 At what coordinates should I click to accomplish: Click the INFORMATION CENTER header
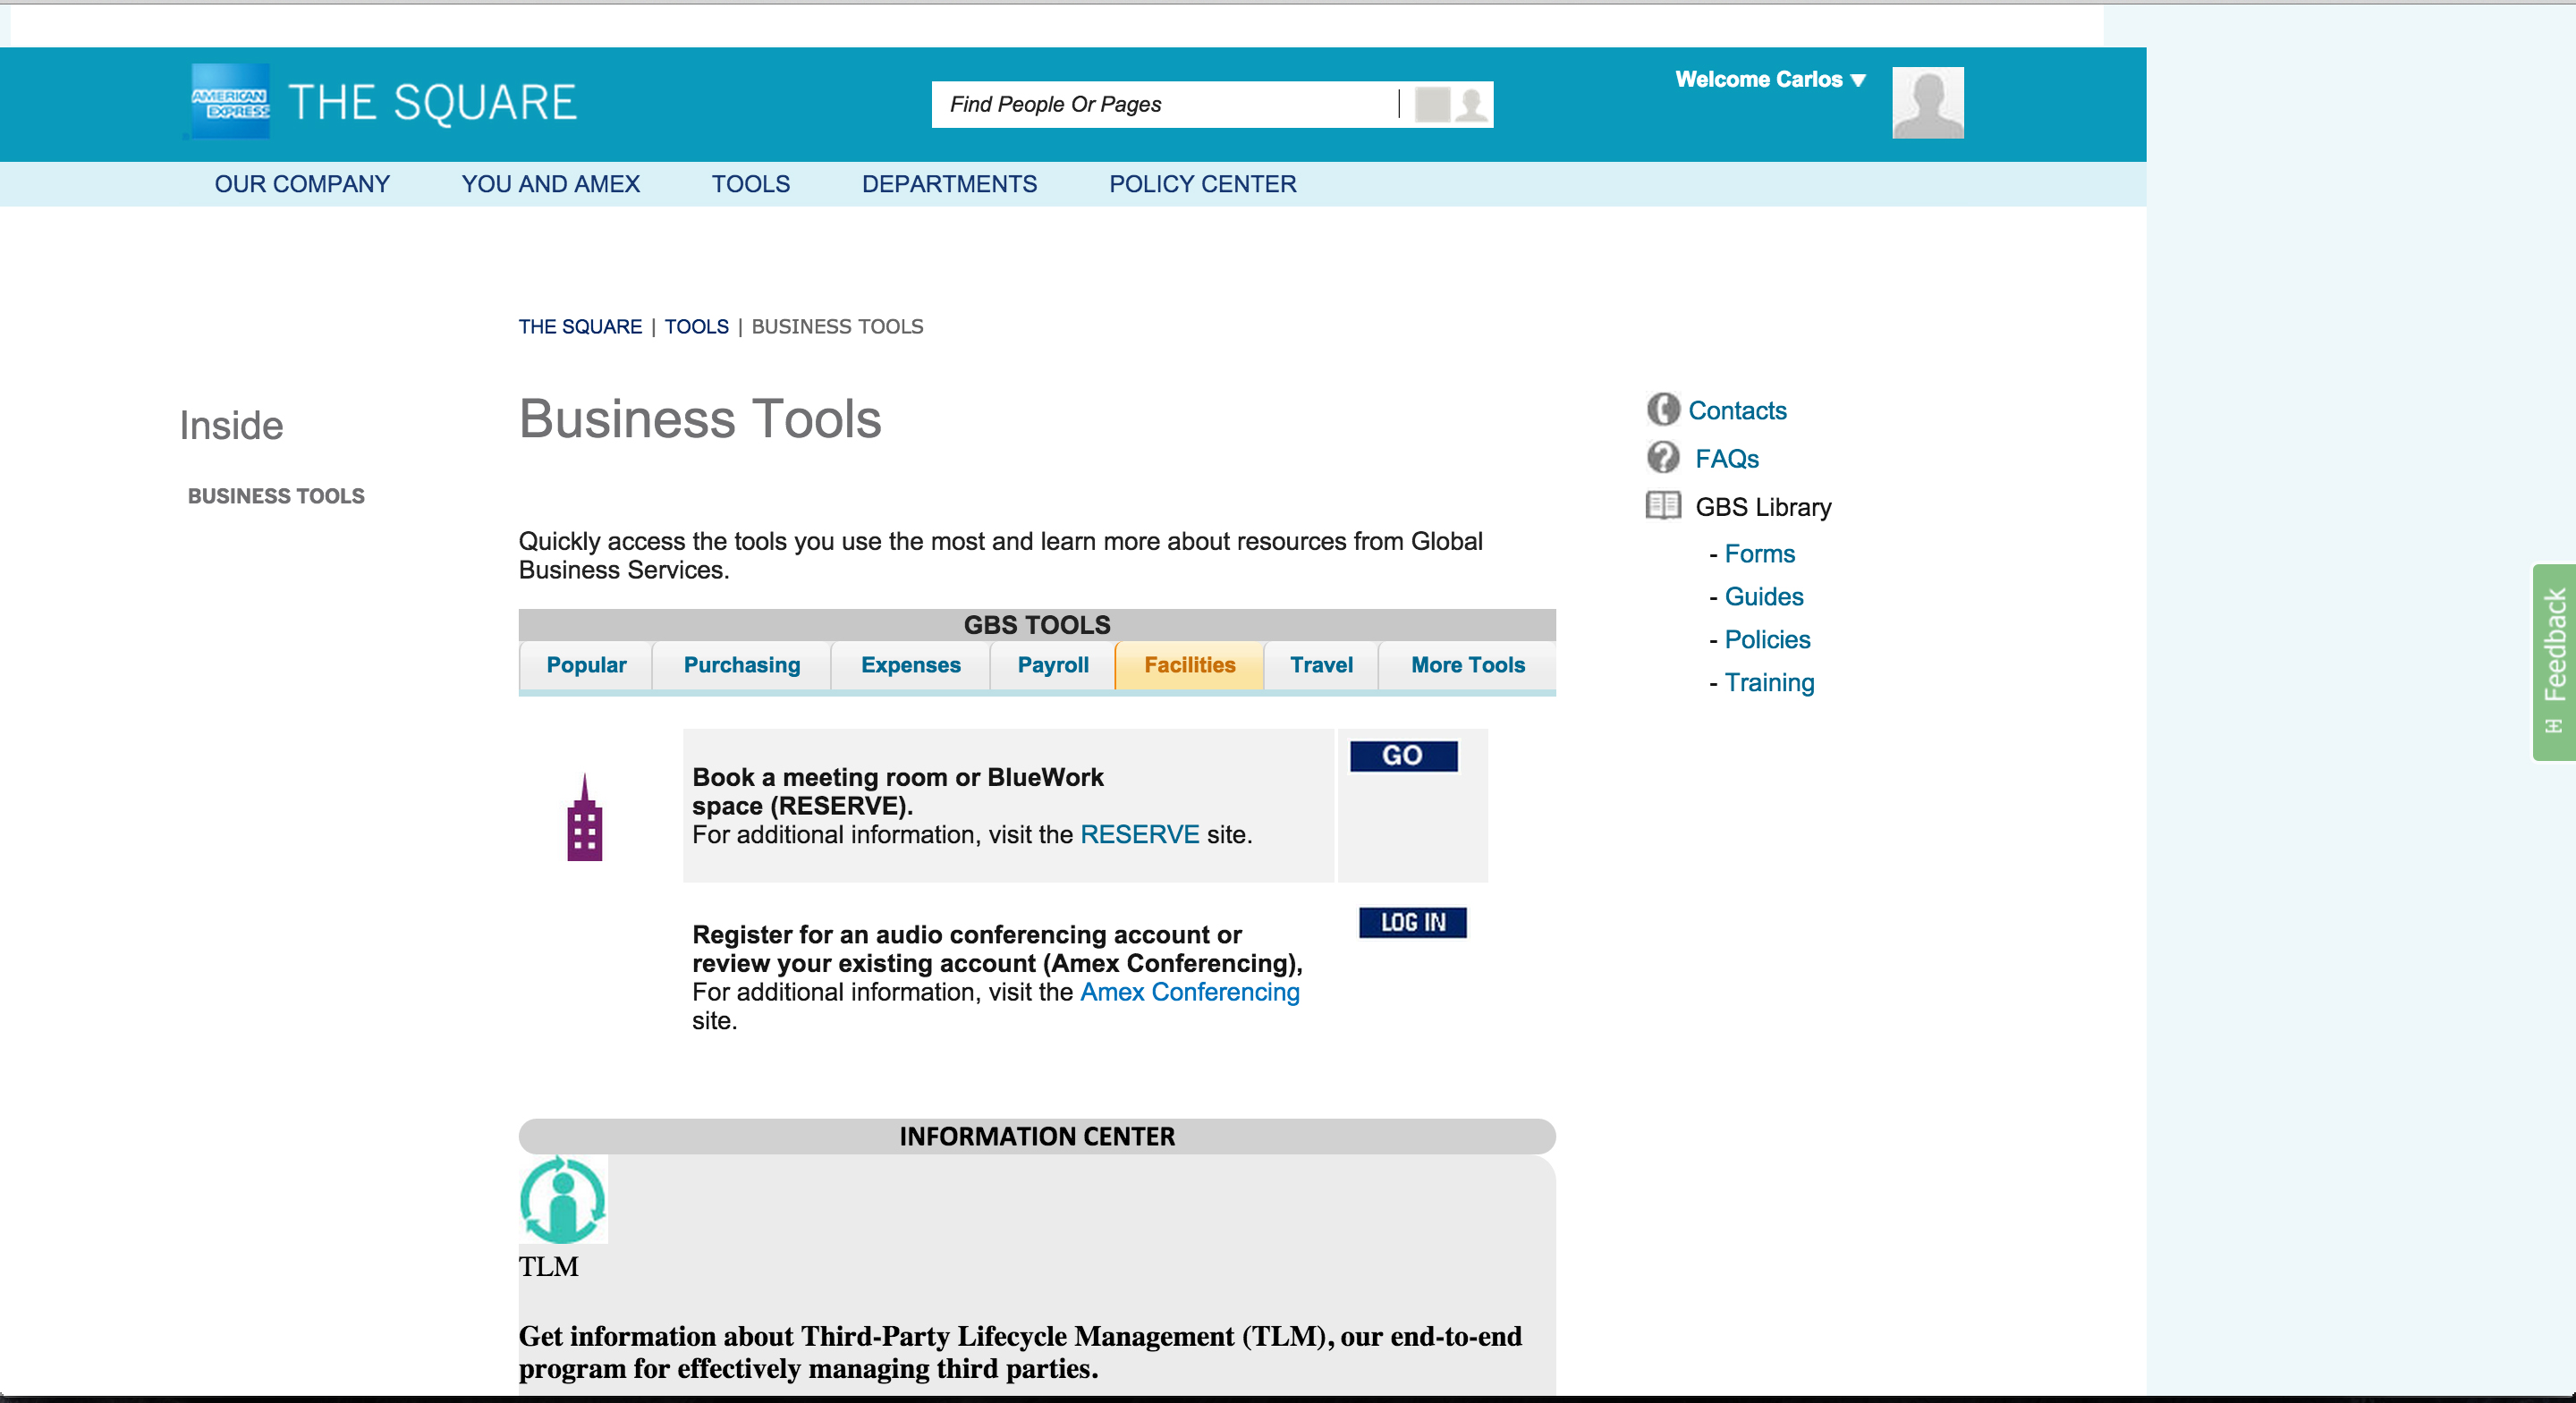point(1037,1137)
